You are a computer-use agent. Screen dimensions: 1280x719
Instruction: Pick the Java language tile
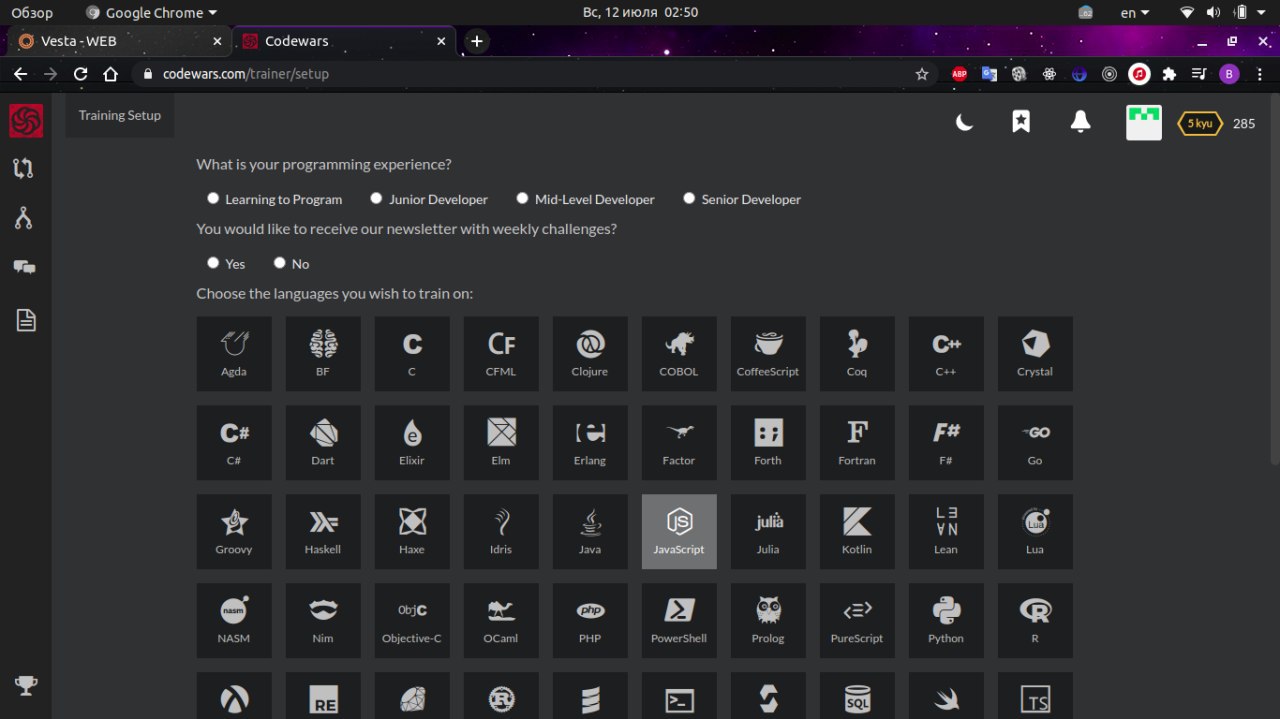coord(590,532)
